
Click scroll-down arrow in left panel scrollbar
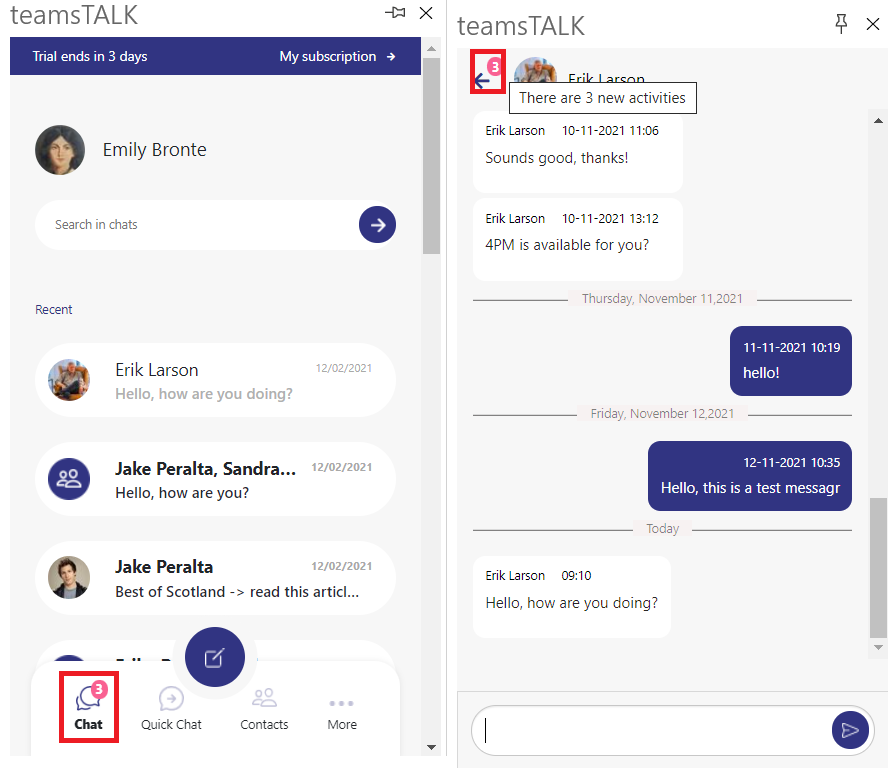pyautogui.click(x=432, y=747)
